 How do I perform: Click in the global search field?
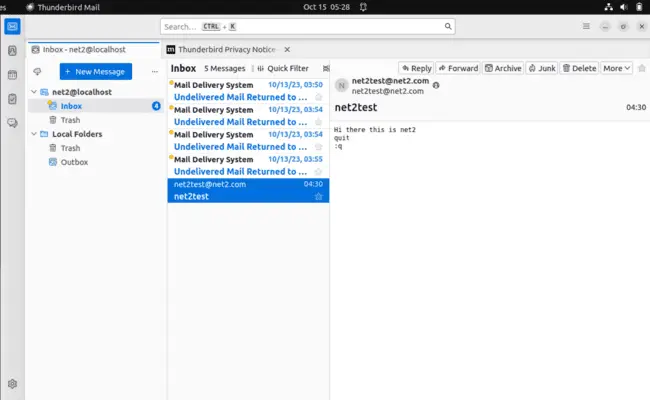[308, 27]
